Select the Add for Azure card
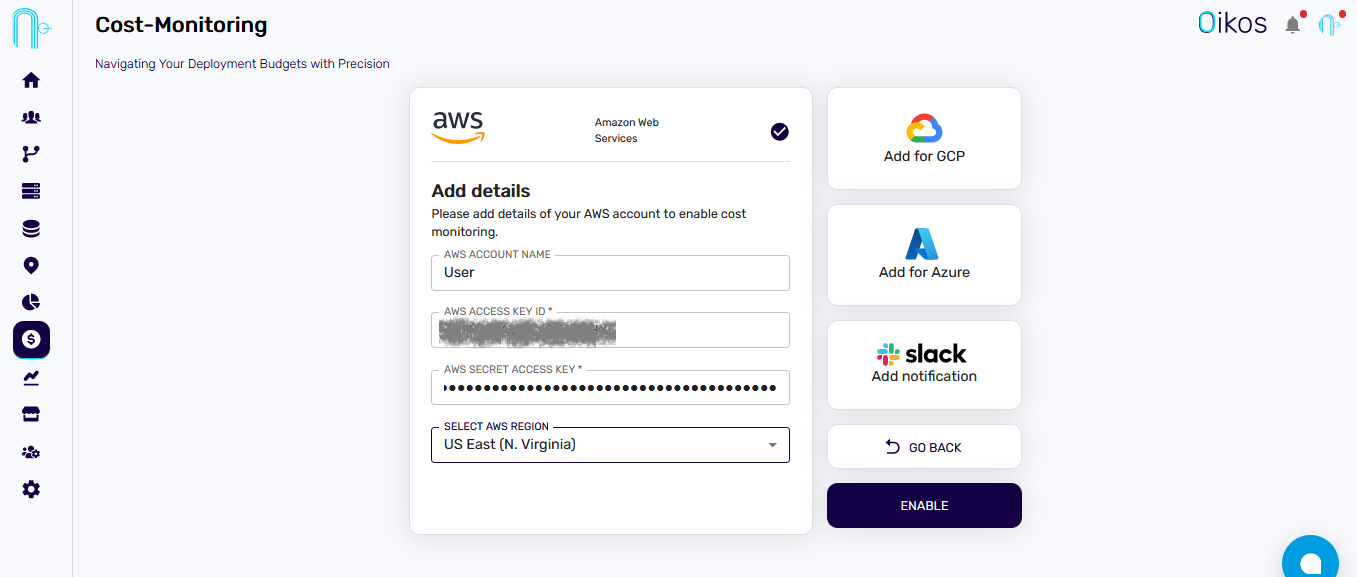The height and width of the screenshot is (577, 1357). pyautogui.click(x=923, y=254)
